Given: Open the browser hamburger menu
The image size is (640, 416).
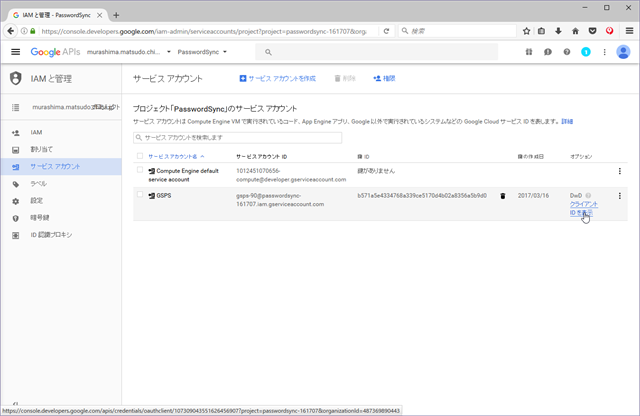Looking at the screenshot, I should point(629,31).
